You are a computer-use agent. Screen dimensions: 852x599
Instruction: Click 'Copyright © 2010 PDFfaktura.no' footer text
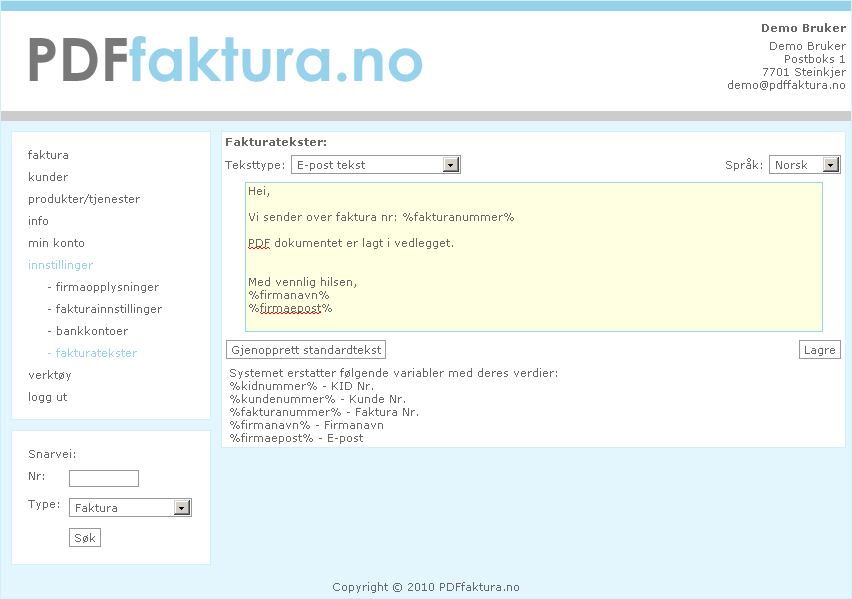[x=426, y=587]
